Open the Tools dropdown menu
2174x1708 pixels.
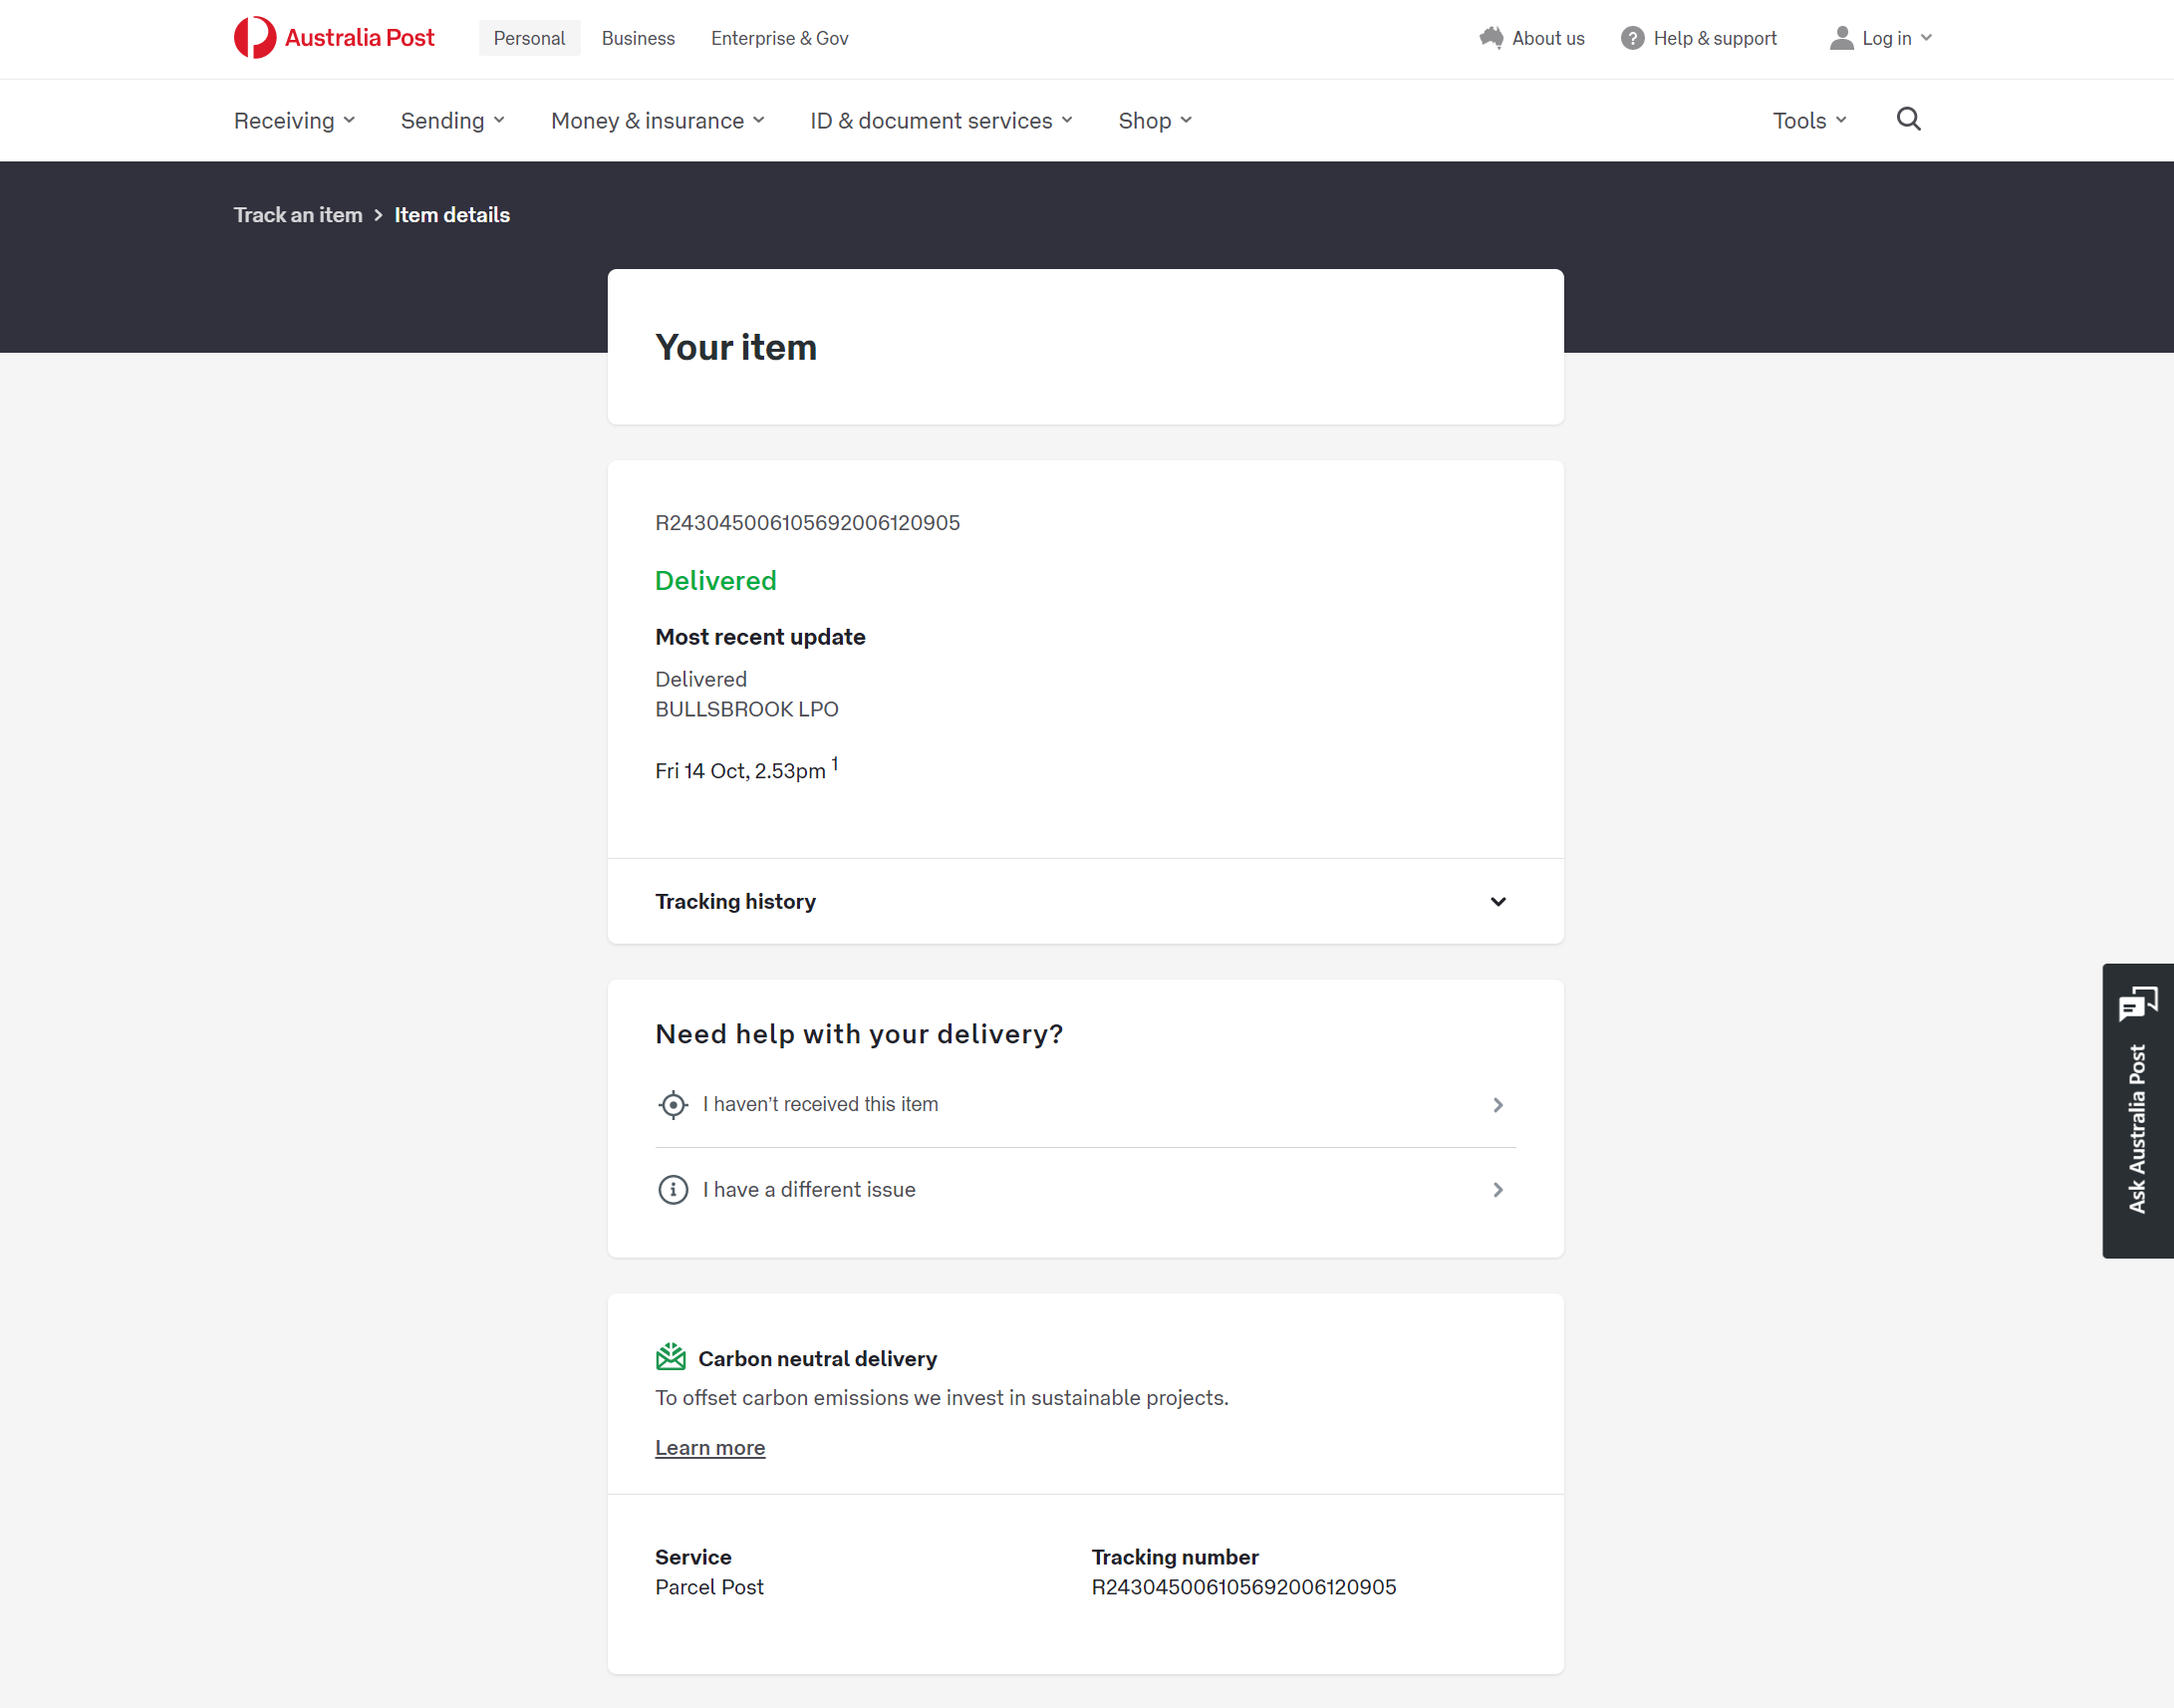(x=1809, y=121)
